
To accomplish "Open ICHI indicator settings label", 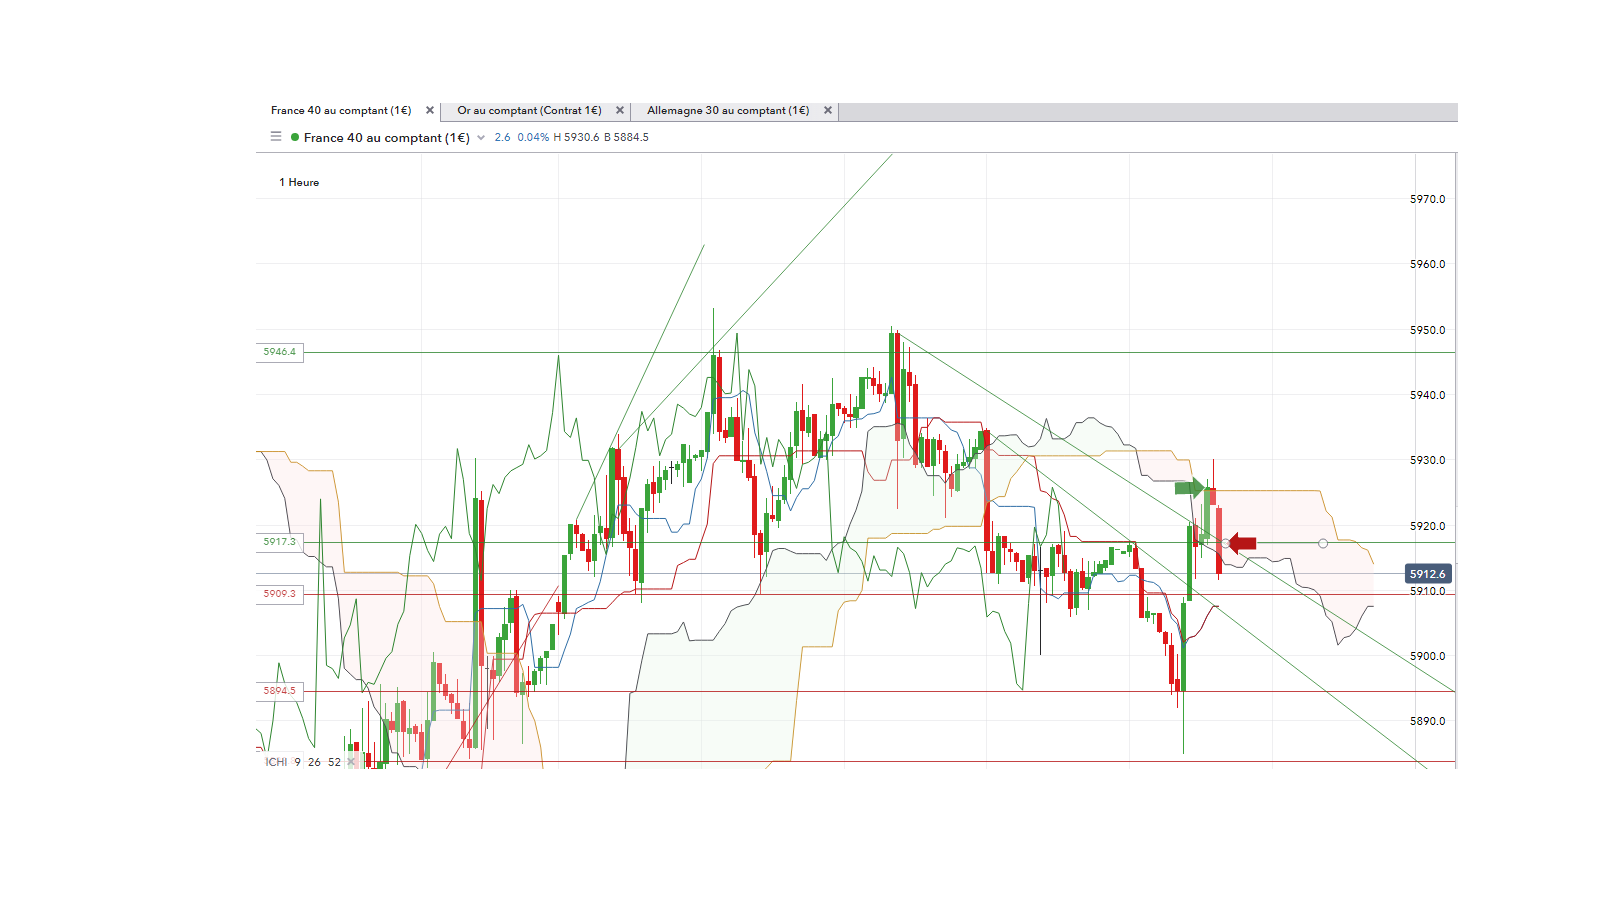I will tap(276, 762).
